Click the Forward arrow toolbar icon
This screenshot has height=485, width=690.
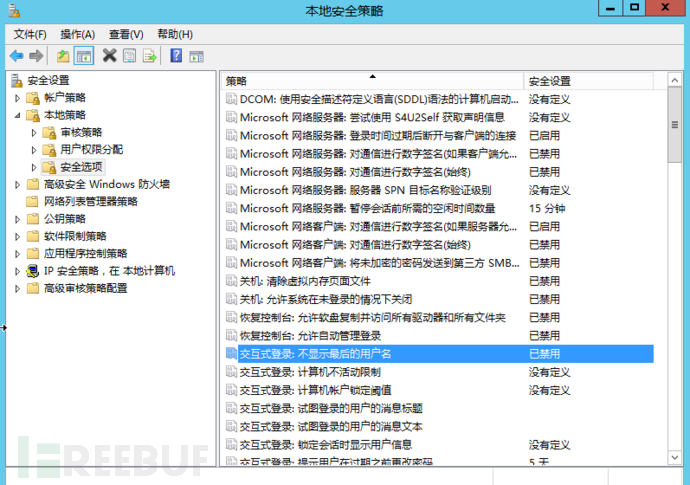click(36, 56)
